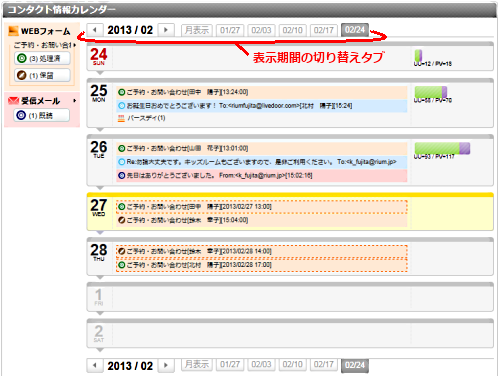Viewport: 500px width, 376px height.
Task: Click green icon of 2013/02/27 13:00 entry
Action: (122, 207)
